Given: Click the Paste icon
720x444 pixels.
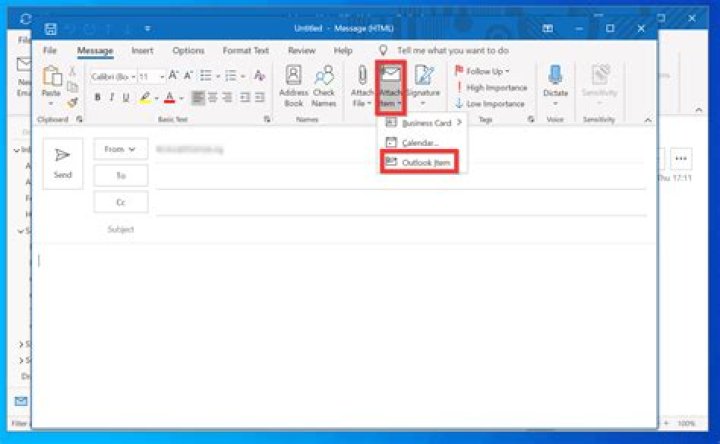Looking at the screenshot, I should click(52, 82).
